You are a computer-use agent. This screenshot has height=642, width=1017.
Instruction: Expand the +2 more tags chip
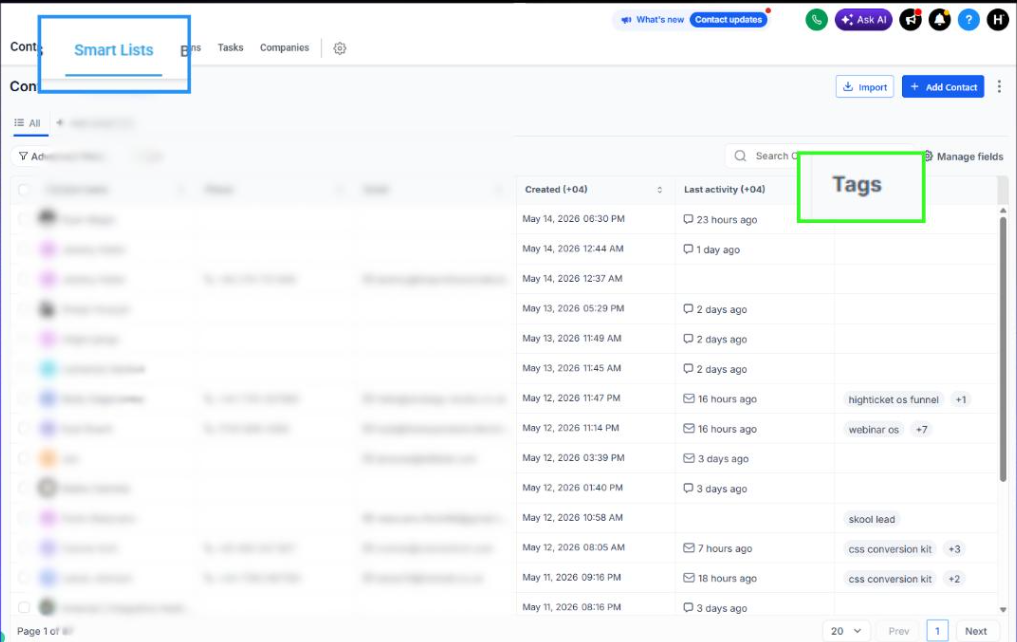(954, 578)
